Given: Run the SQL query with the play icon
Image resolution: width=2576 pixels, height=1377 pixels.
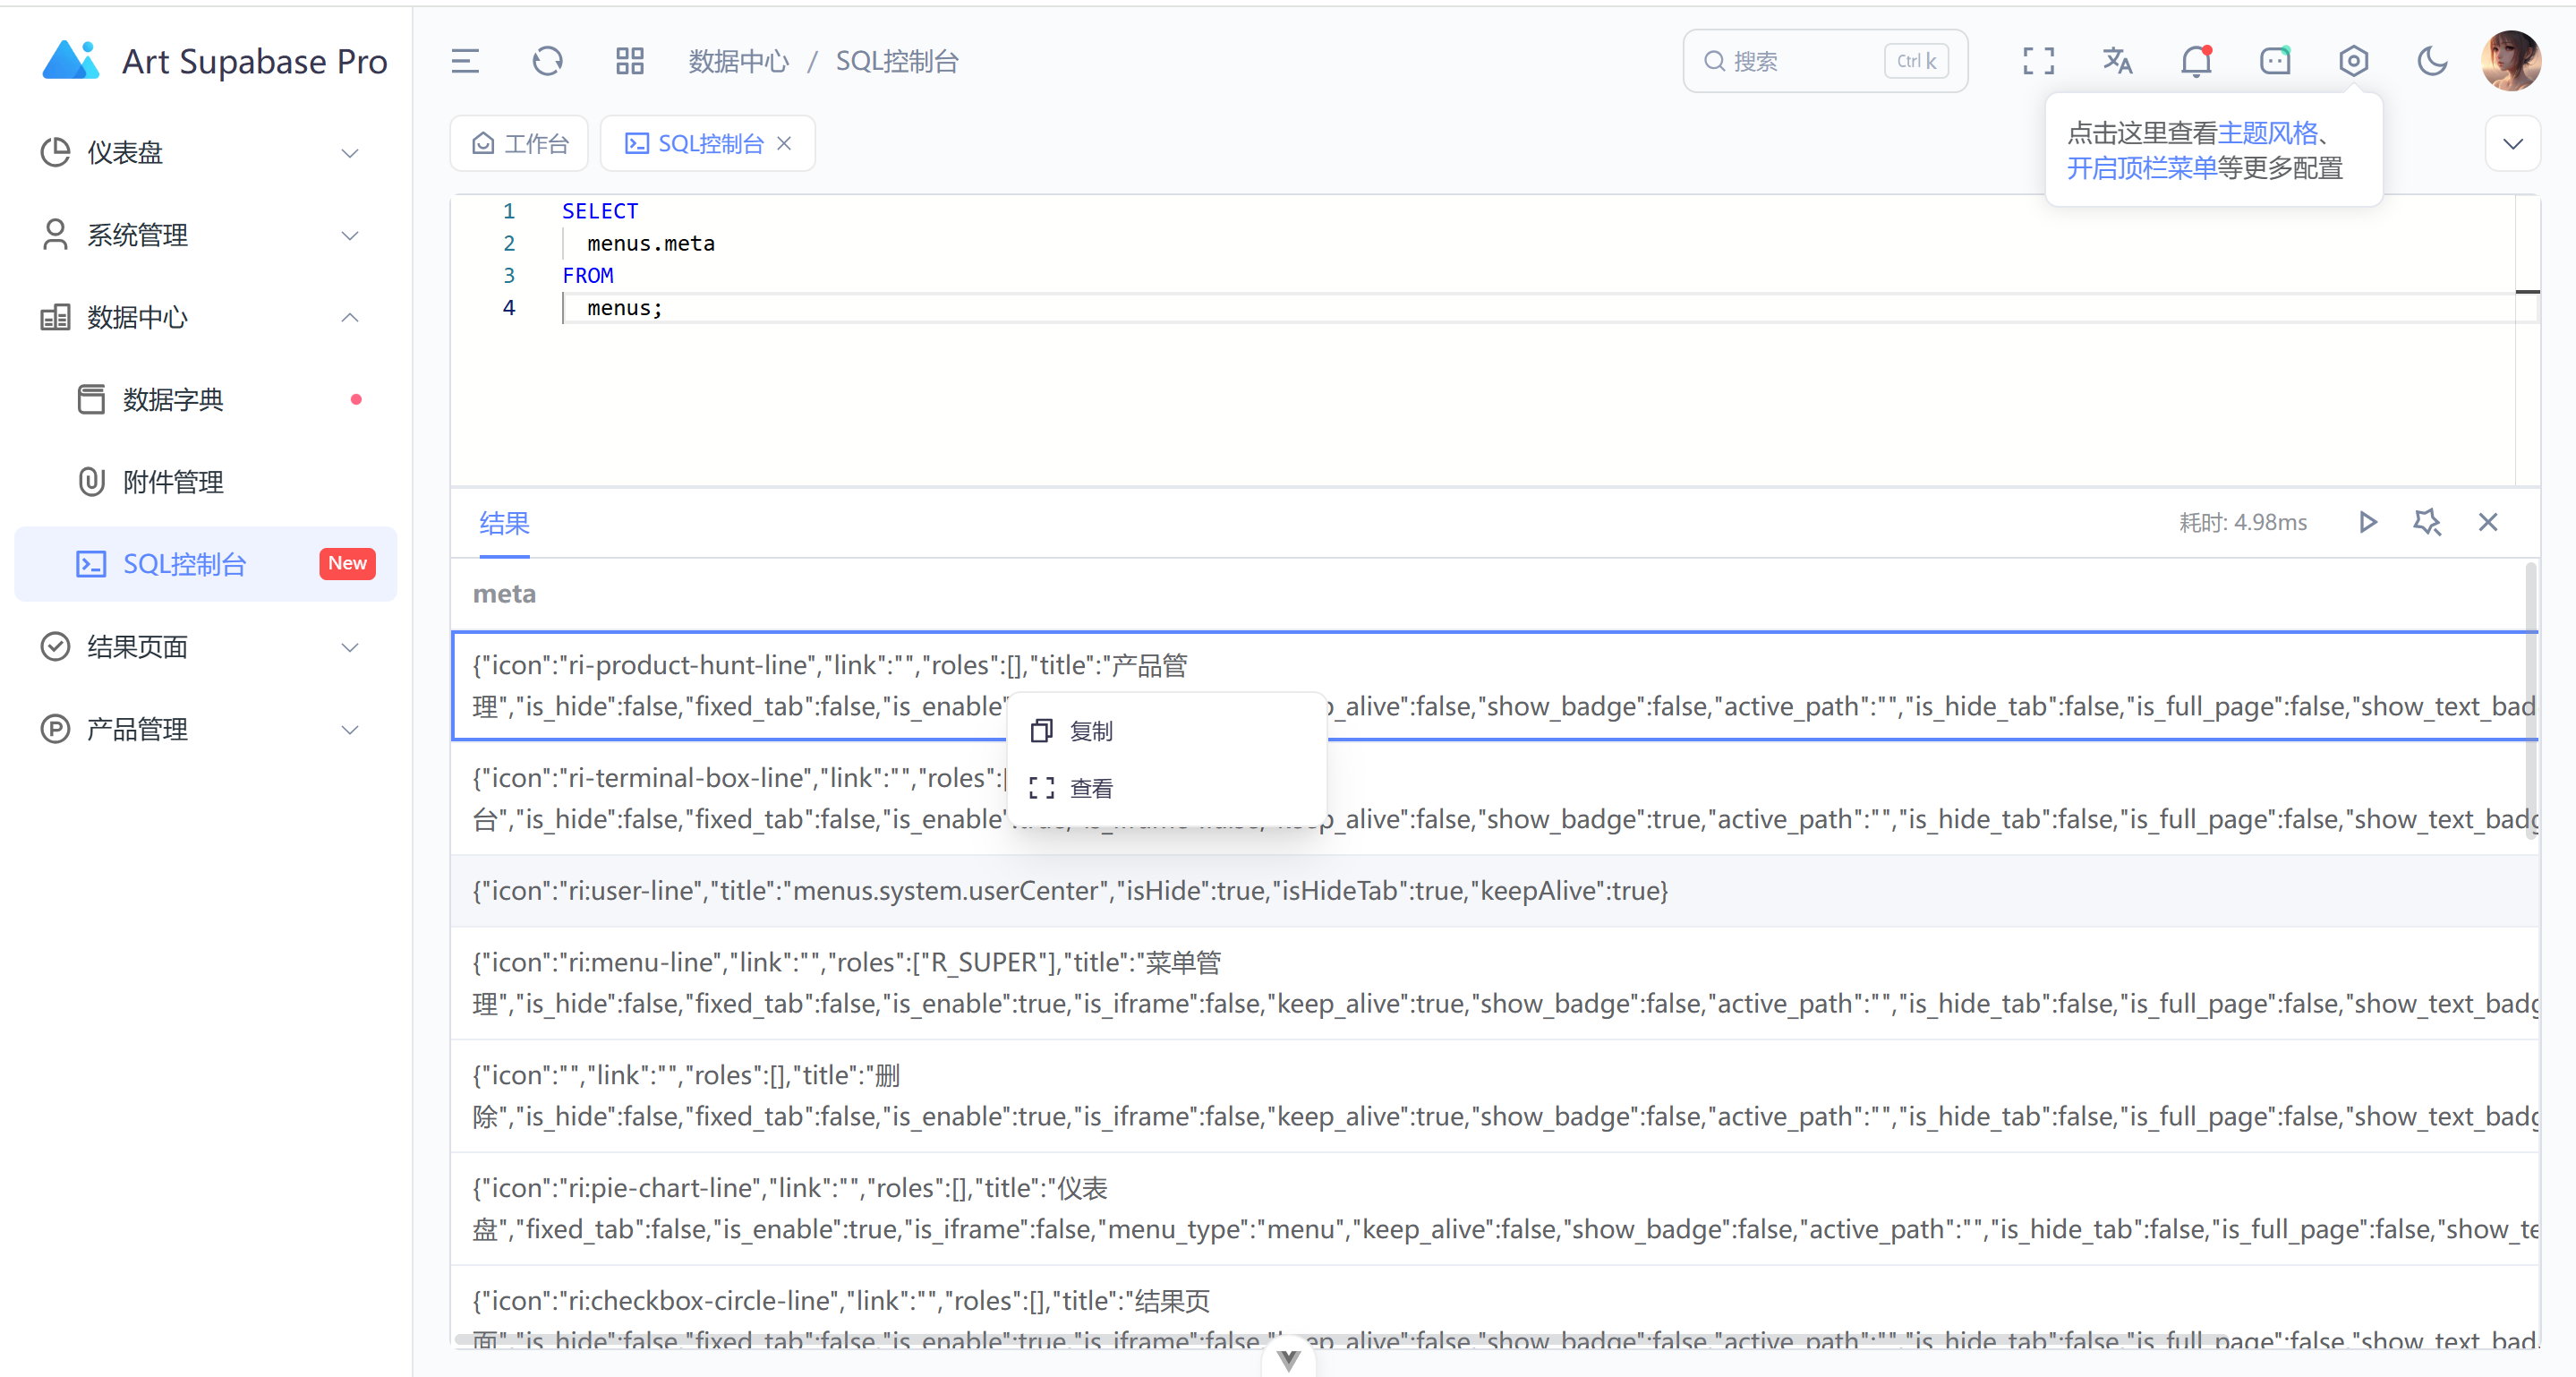Looking at the screenshot, I should 2367,522.
